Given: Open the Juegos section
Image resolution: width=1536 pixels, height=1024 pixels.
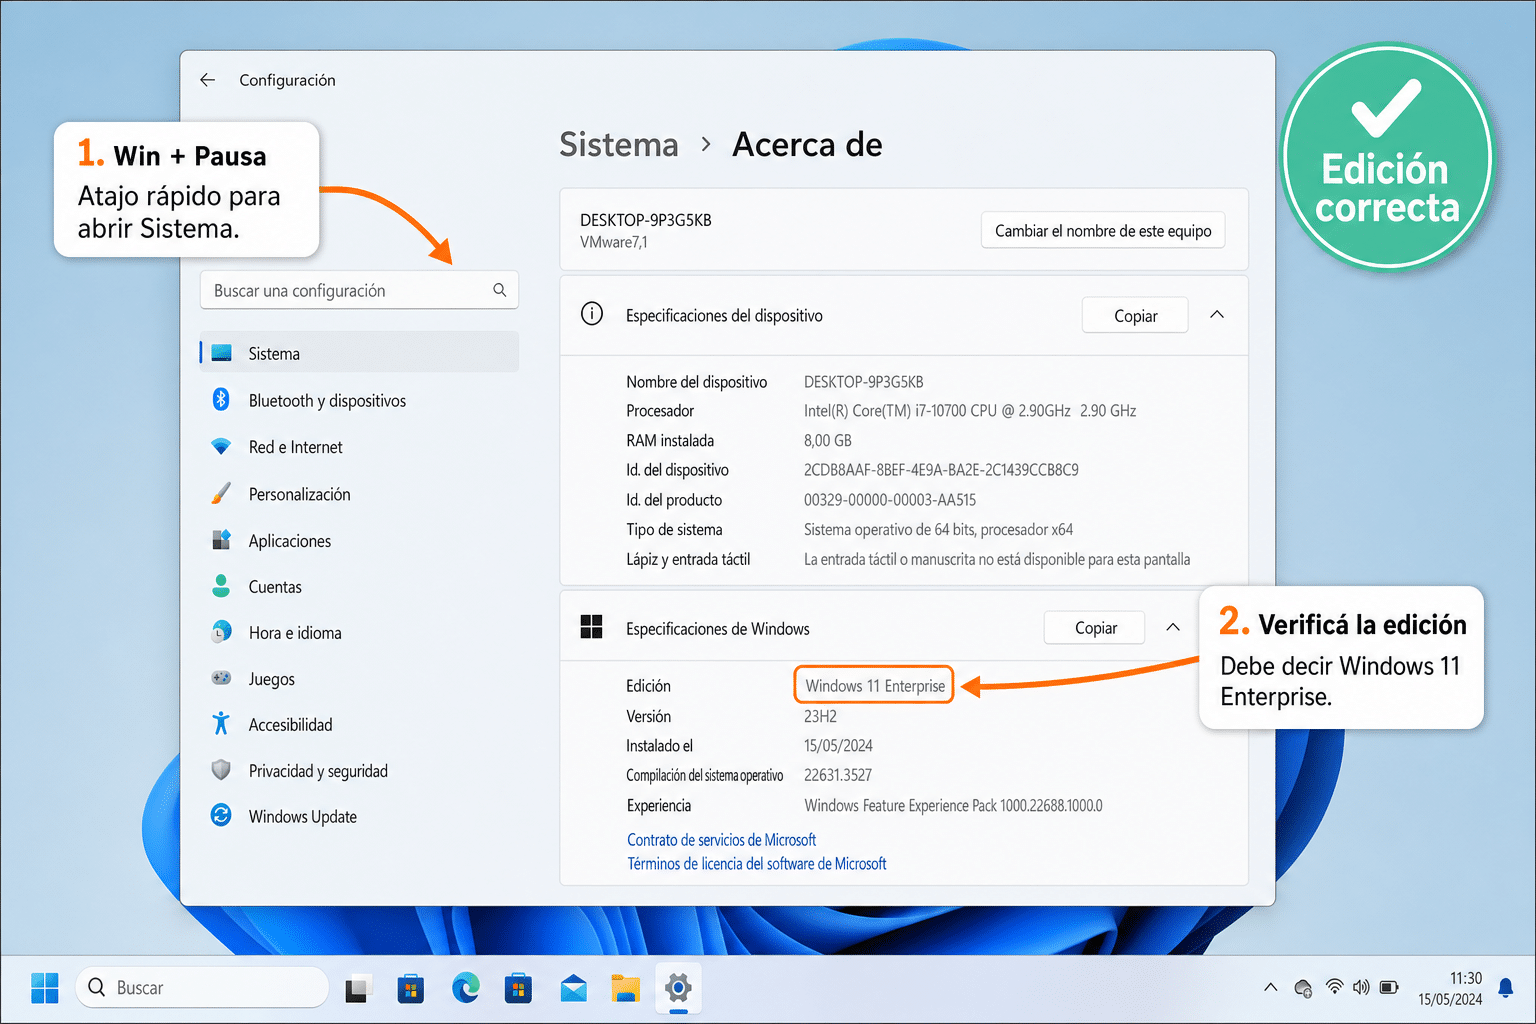Looking at the screenshot, I should click(359, 679).
